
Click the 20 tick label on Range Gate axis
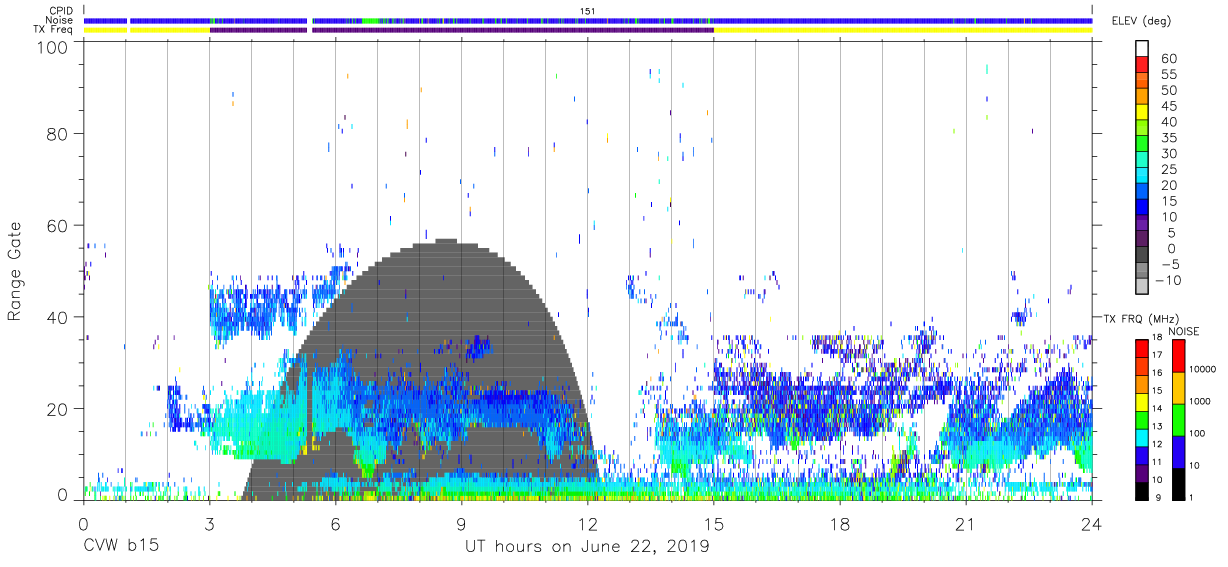(x=57, y=409)
